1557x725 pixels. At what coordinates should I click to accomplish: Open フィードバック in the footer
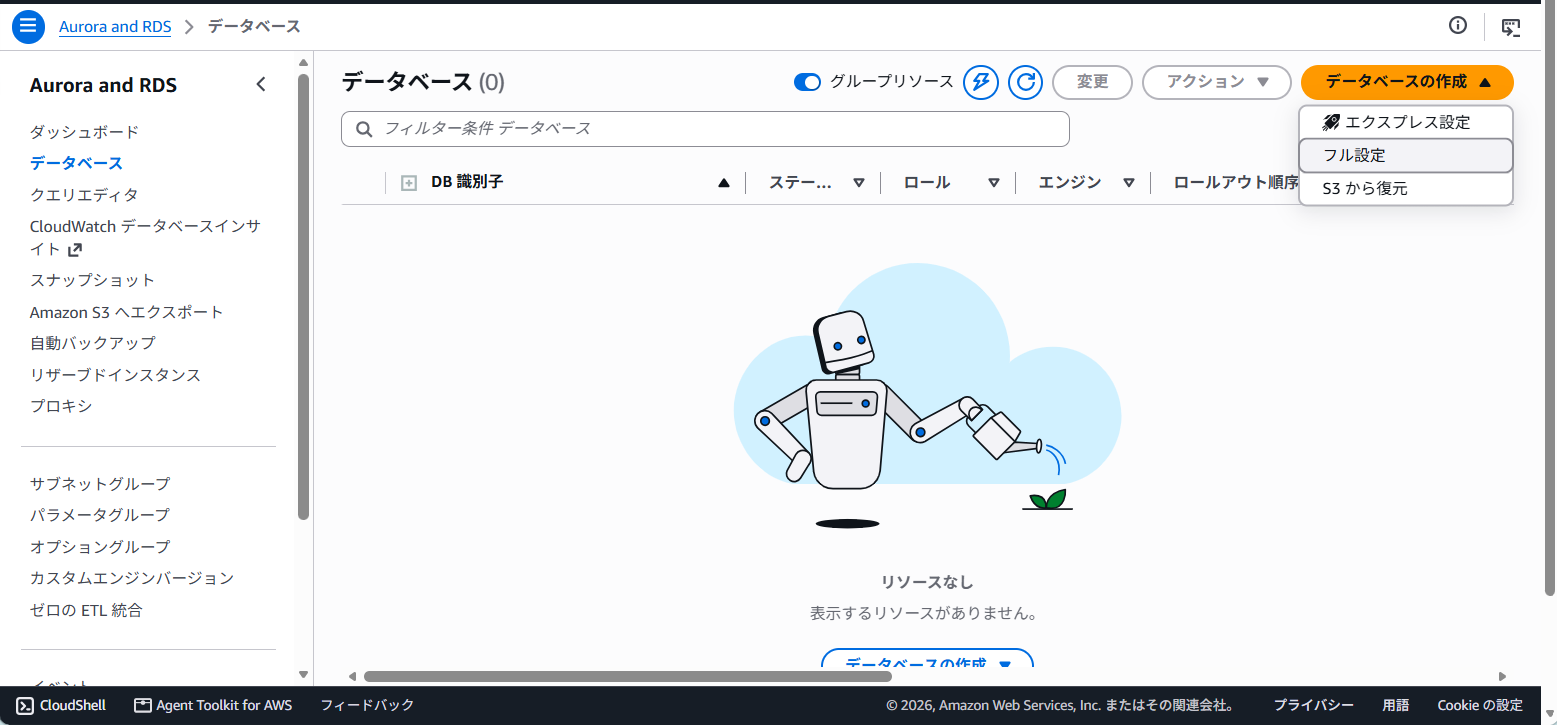367,705
